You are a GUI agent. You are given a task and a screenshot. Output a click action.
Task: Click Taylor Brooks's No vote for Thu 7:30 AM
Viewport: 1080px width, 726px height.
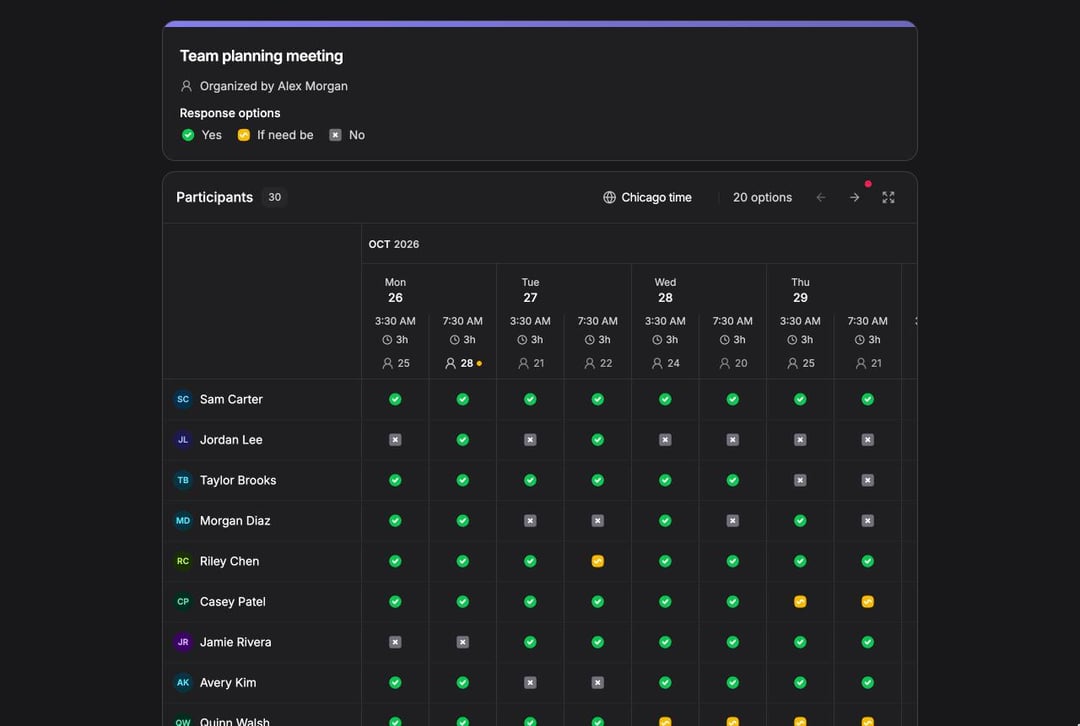(x=868, y=480)
